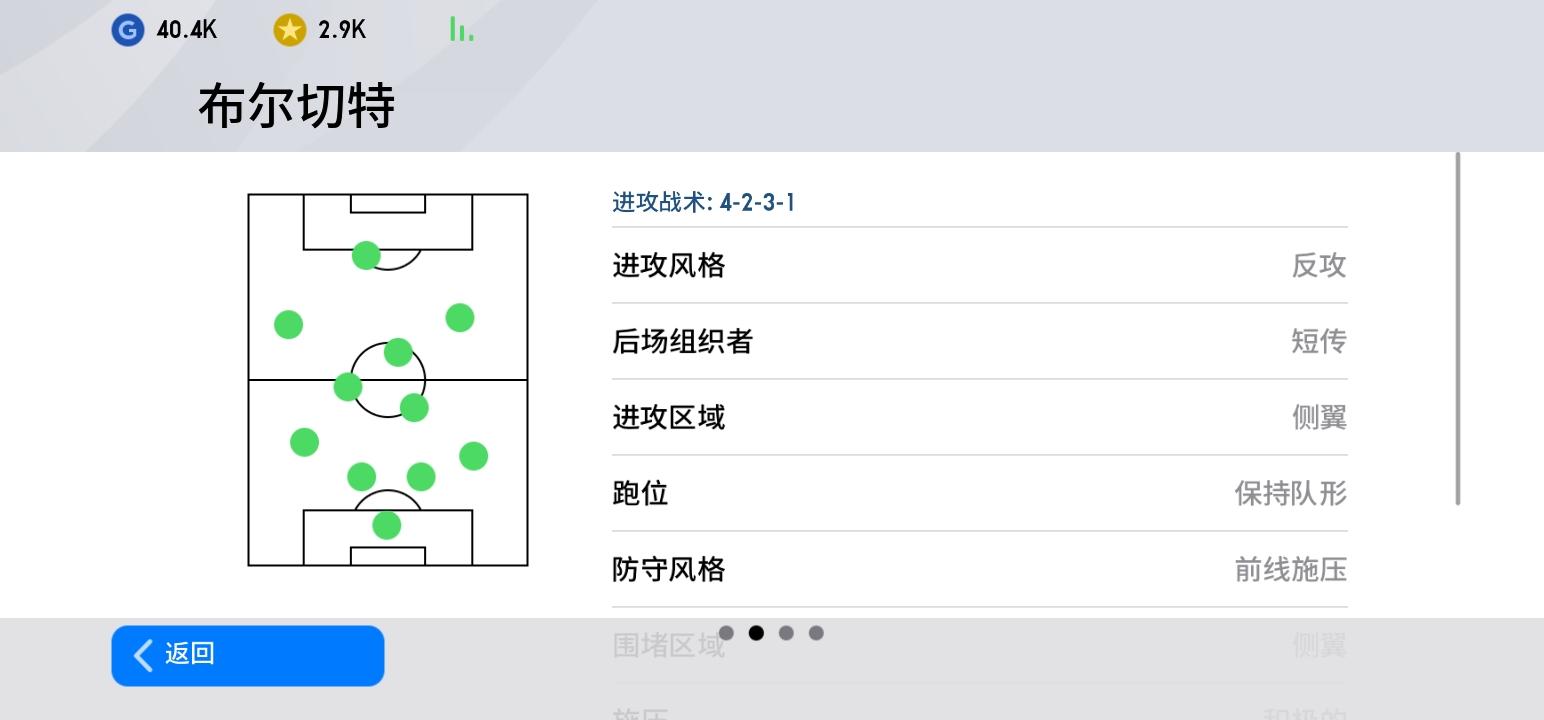Go to the first page indicator dot
This screenshot has height=720, width=1544.
(x=726, y=633)
